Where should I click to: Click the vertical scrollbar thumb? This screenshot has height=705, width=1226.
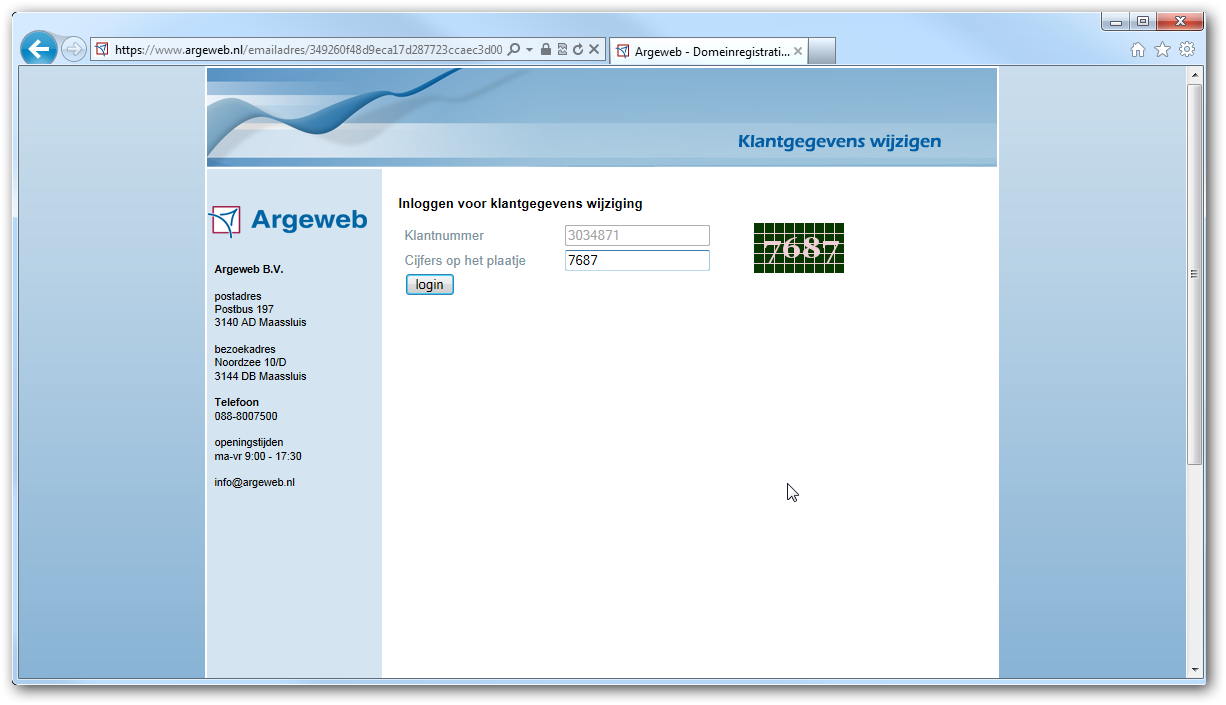(1195, 274)
